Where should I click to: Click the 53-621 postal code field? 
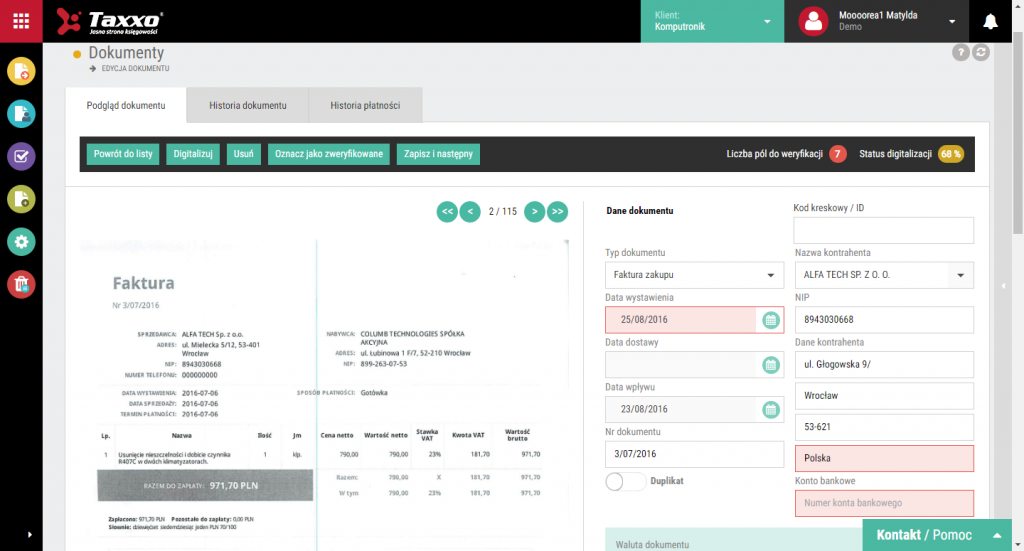click(884, 427)
